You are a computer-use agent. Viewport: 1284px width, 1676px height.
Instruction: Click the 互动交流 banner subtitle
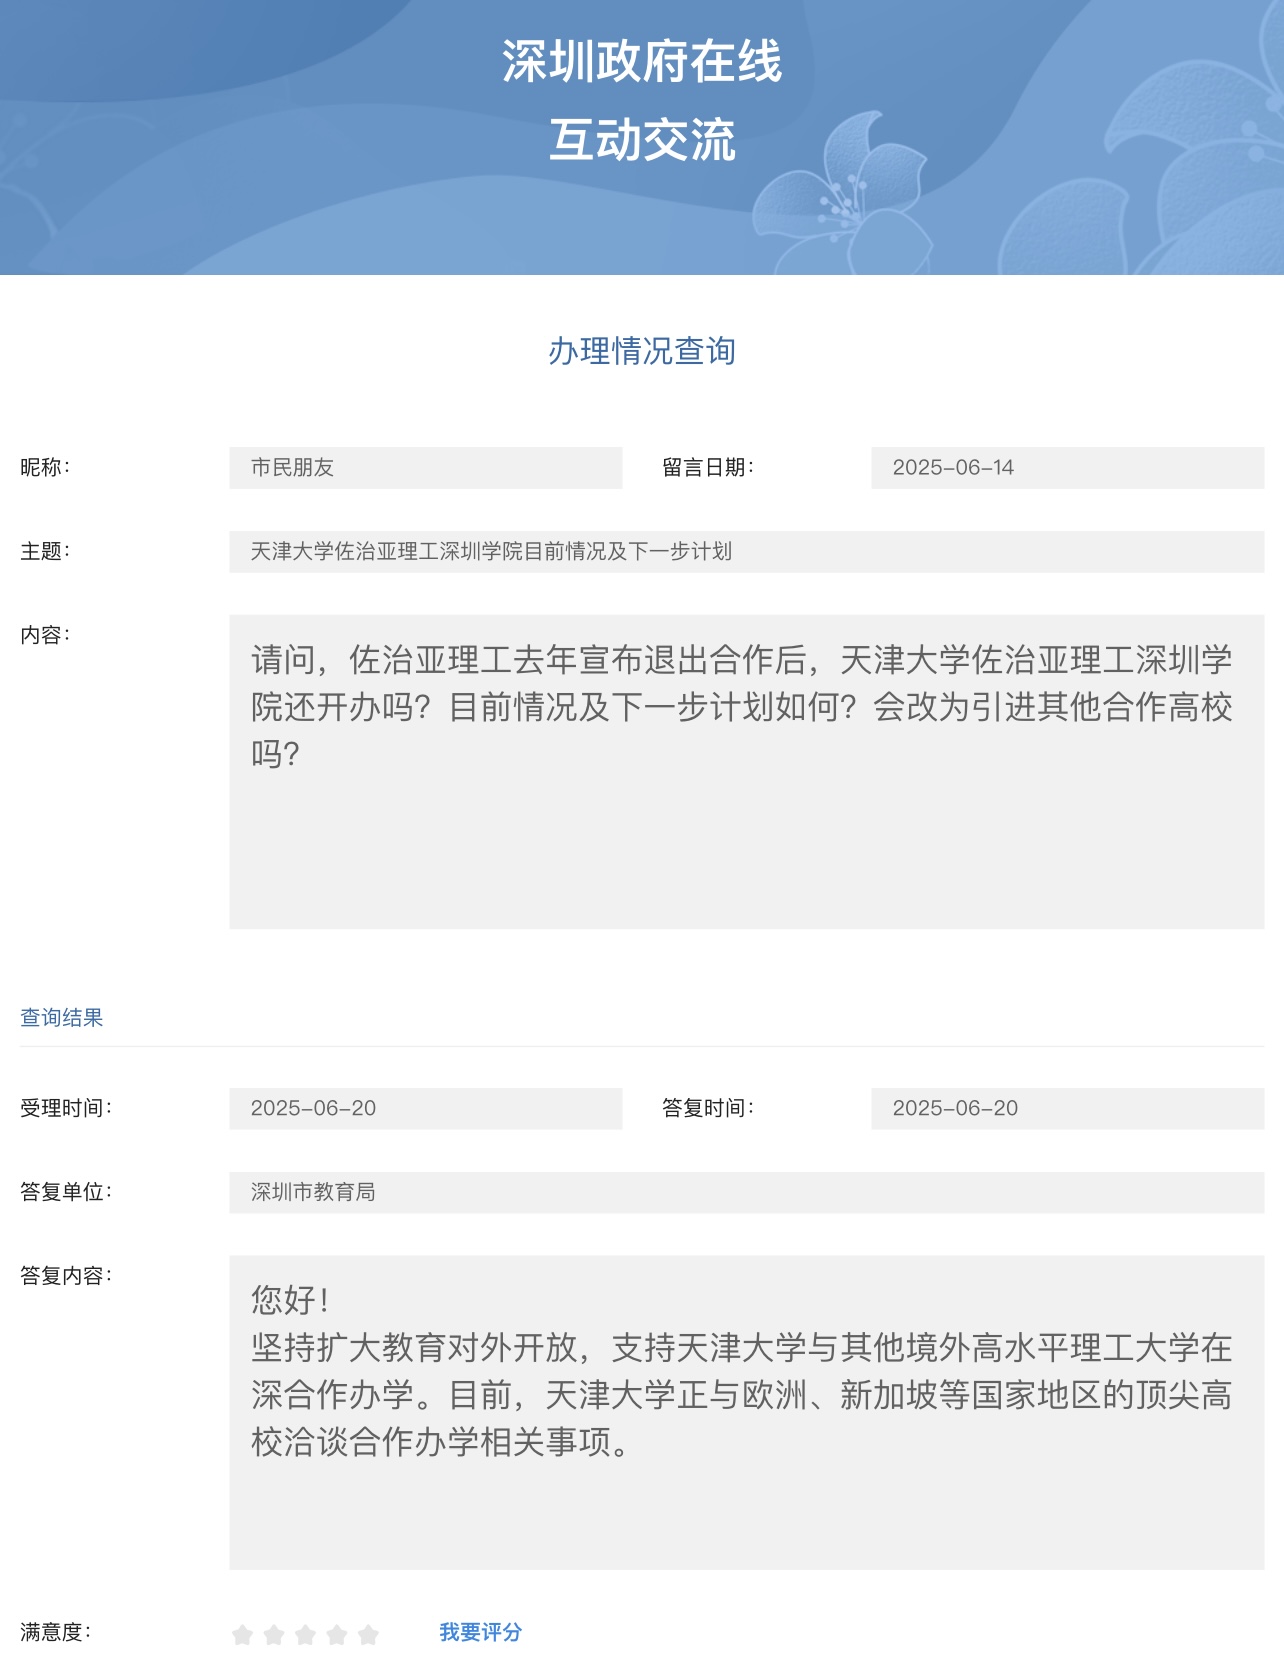coord(642,139)
